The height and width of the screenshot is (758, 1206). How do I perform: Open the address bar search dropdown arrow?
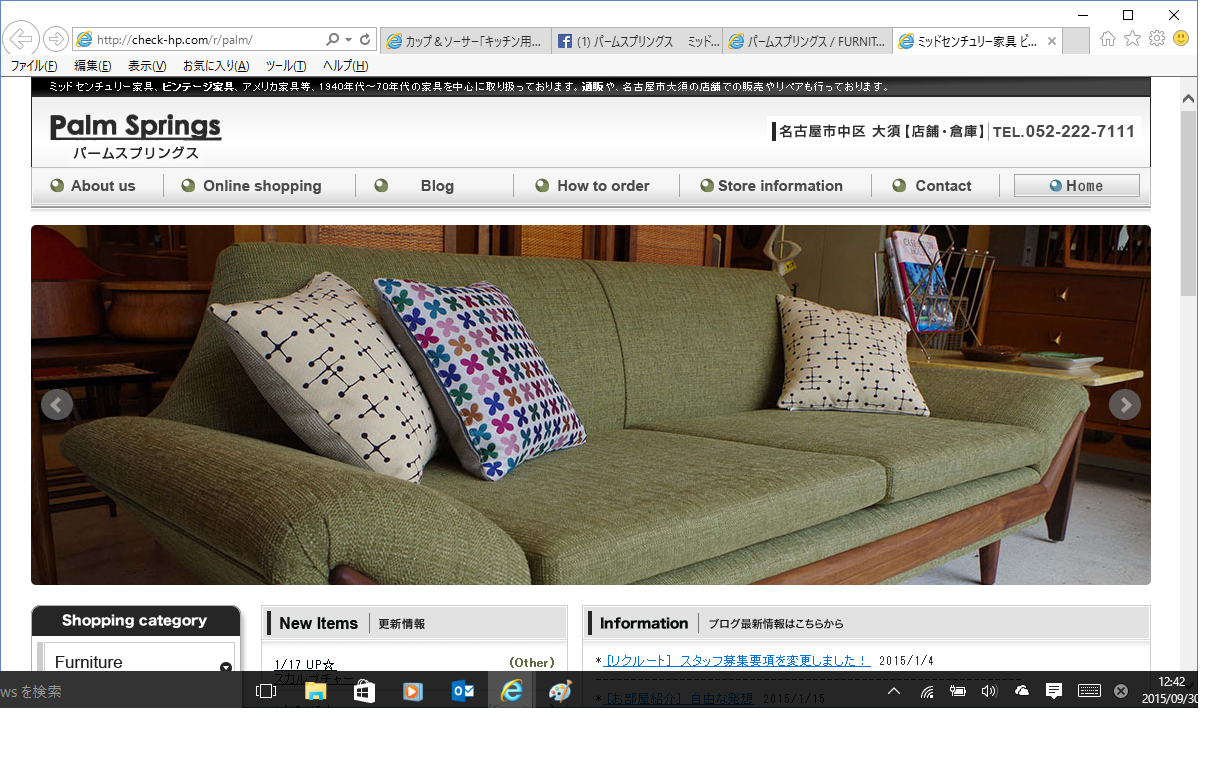point(348,40)
